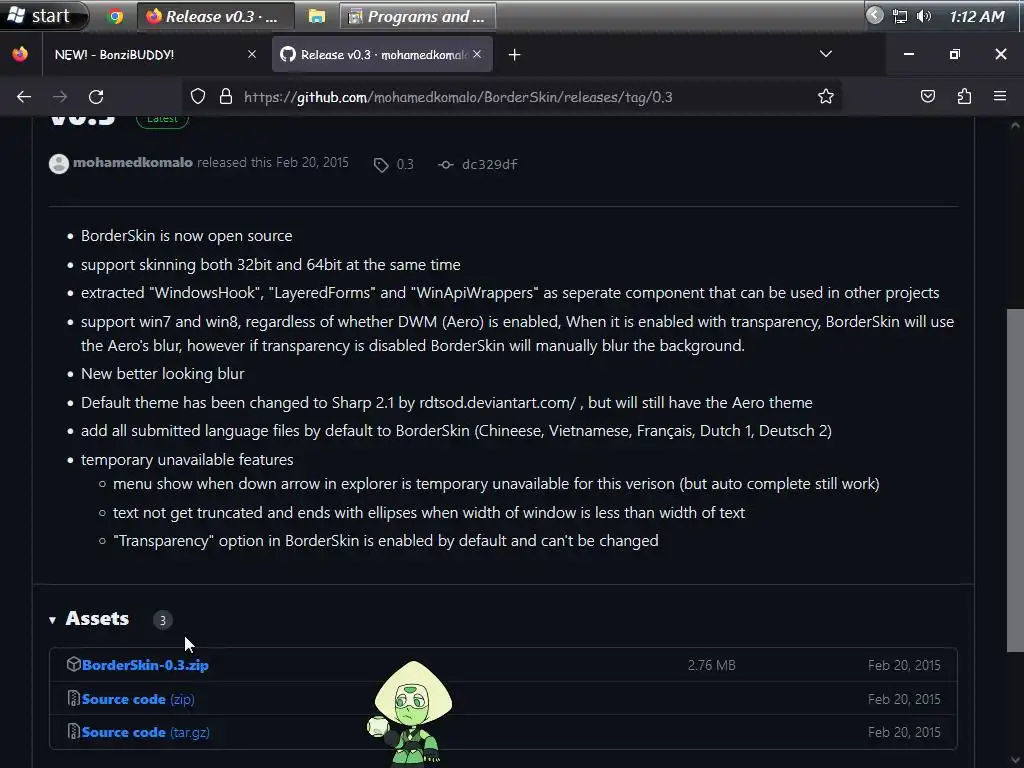Open the network tray icon
1024x768 pixels.
[x=900, y=16]
